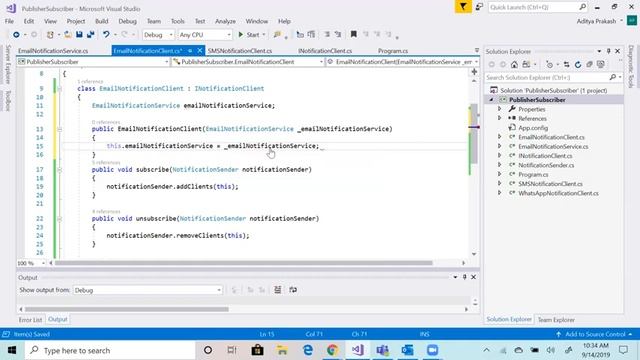Image resolution: width=640 pixels, height=360 pixels.
Task: Click Solution Explorer Collapse All icon
Action: pyautogui.click(x=589, y=64)
